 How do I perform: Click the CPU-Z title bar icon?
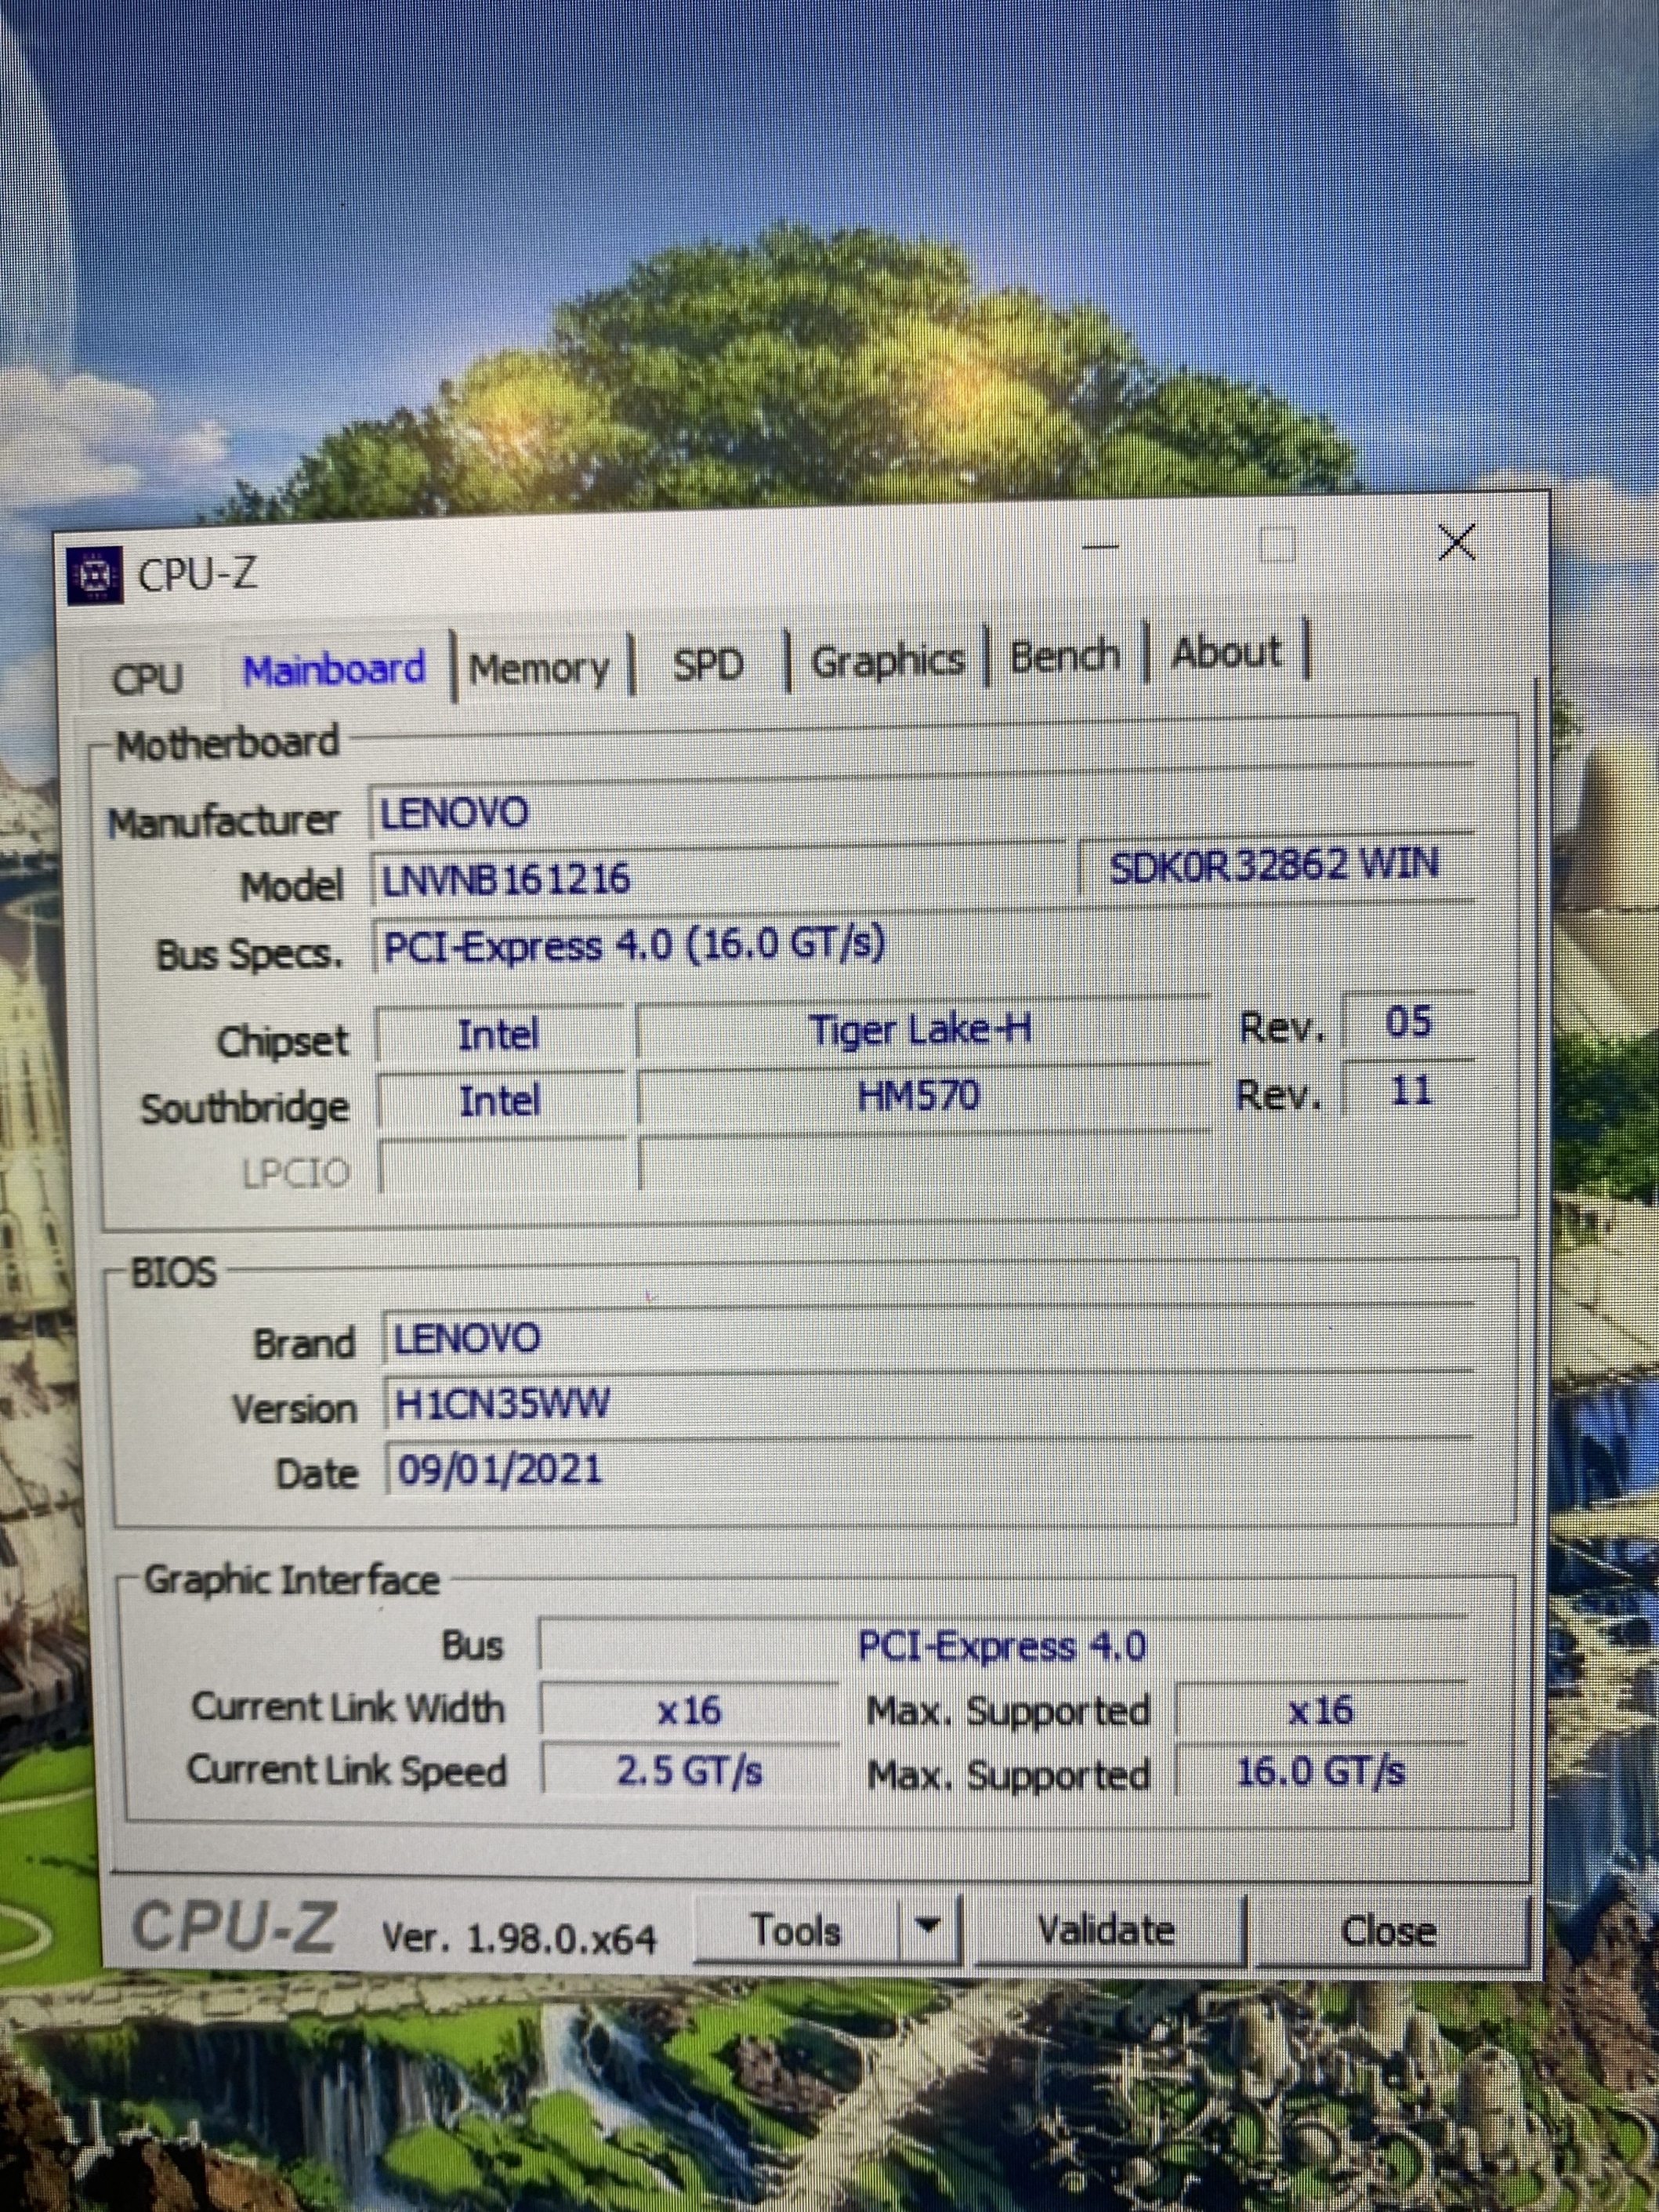click(x=94, y=575)
